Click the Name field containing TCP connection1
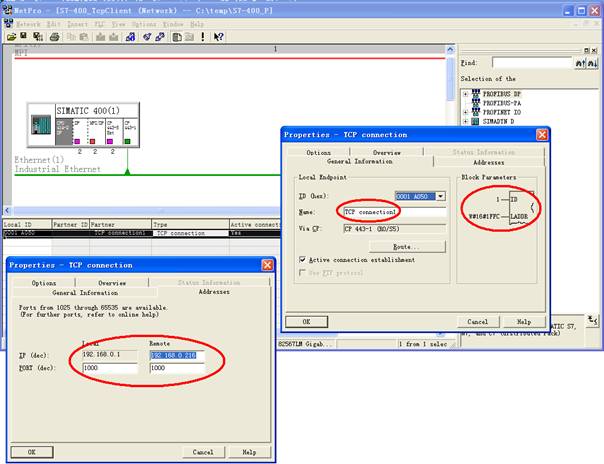Image resolution: width=604 pixels, height=464 pixels. click(394, 212)
